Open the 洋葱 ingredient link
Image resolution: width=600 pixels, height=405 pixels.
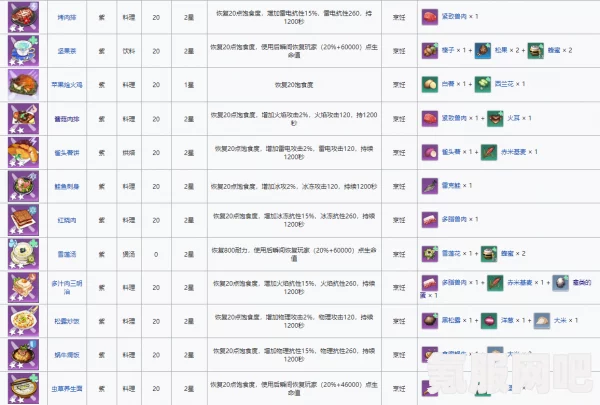[x=507, y=320]
